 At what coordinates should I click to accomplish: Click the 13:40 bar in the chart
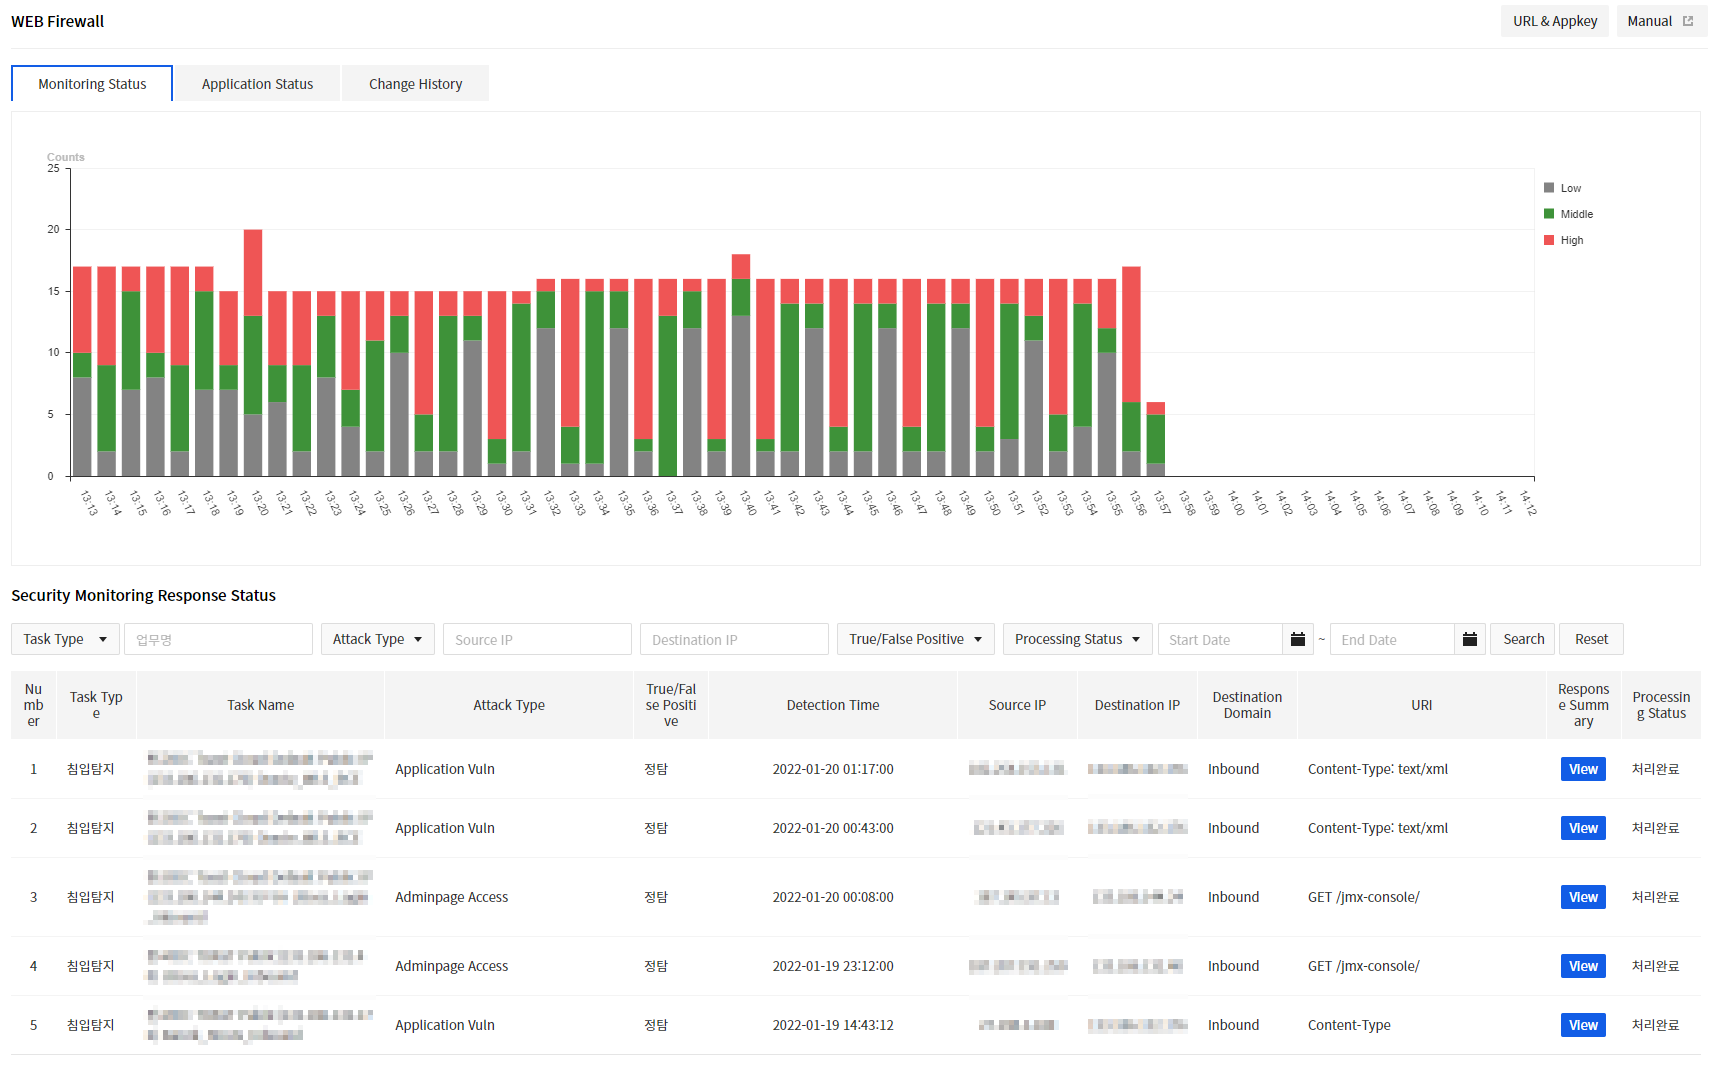tap(741, 365)
